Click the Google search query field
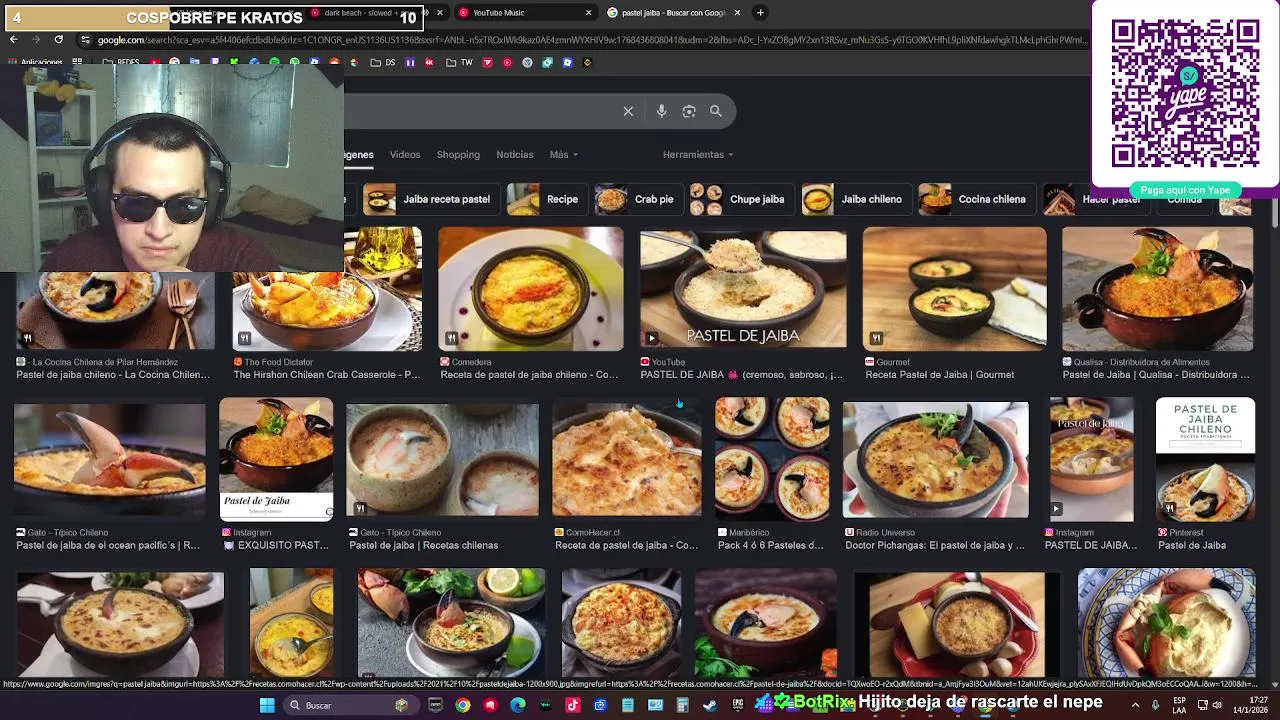Viewport: 1280px width, 720px height. pyautogui.click(x=480, y=111)
